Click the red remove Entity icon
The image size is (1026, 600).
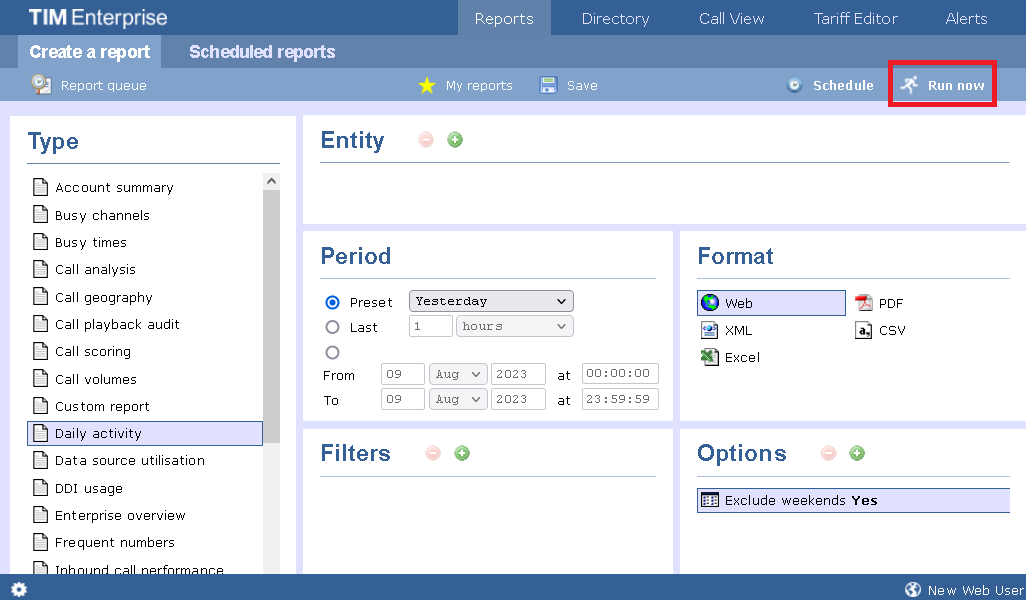click(x=426, y=140)
